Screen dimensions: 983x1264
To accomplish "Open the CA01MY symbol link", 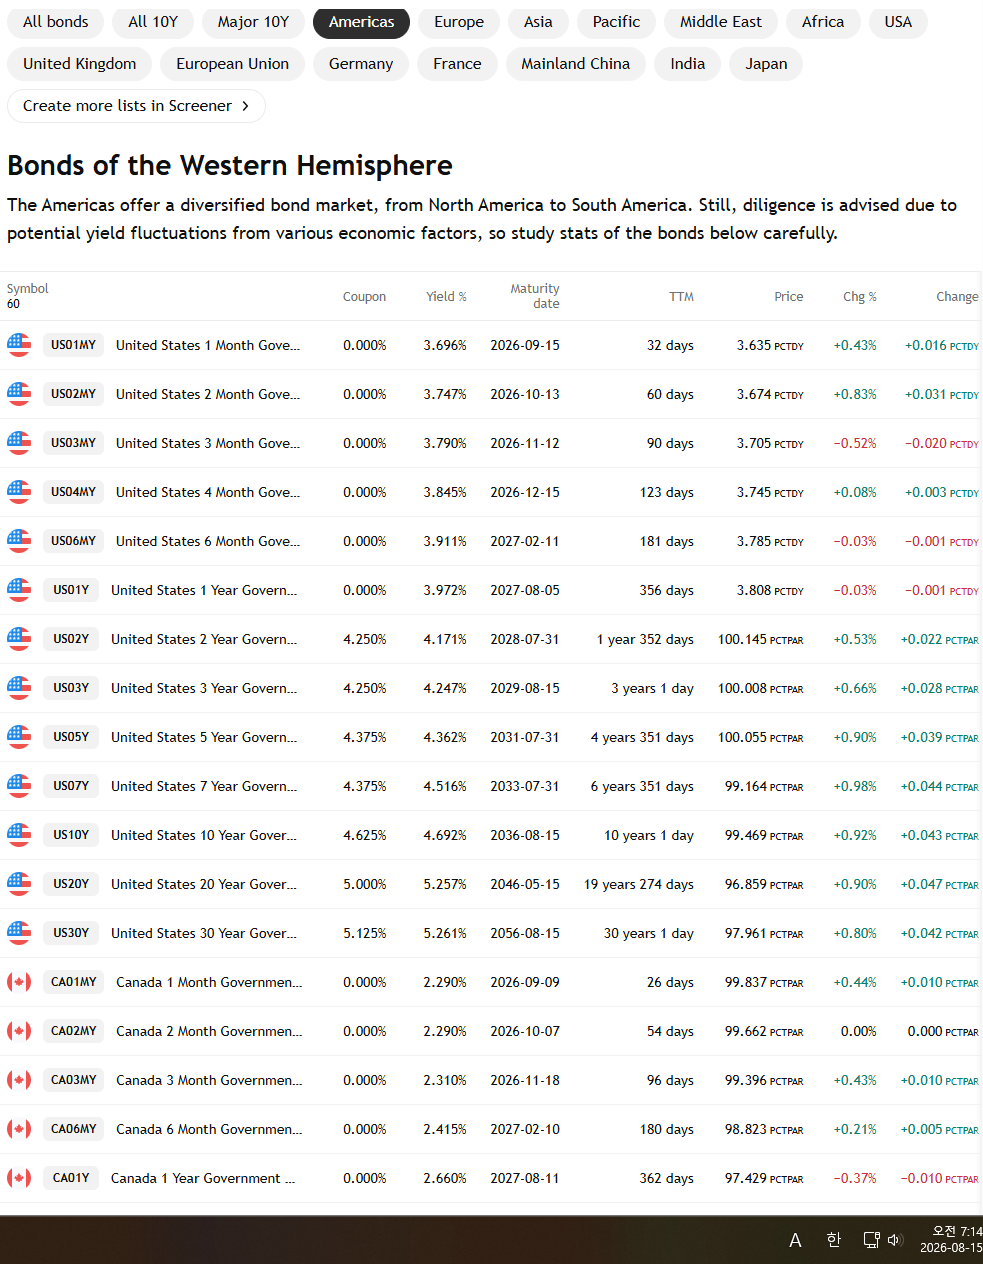I will [74, 982].
